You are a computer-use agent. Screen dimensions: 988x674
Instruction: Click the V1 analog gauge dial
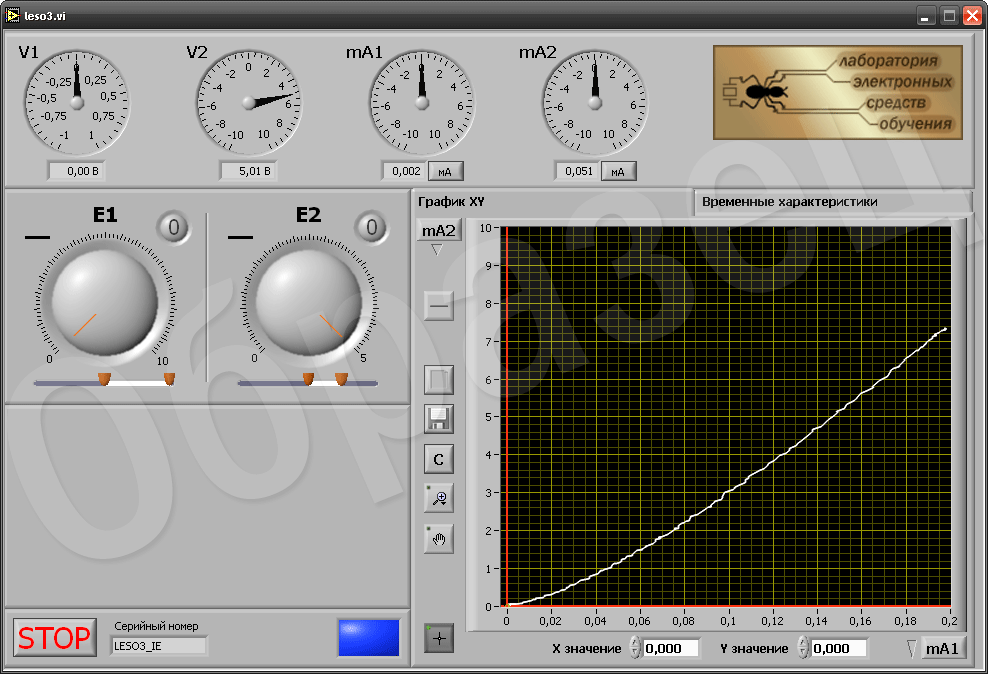(x=77, y=103)
